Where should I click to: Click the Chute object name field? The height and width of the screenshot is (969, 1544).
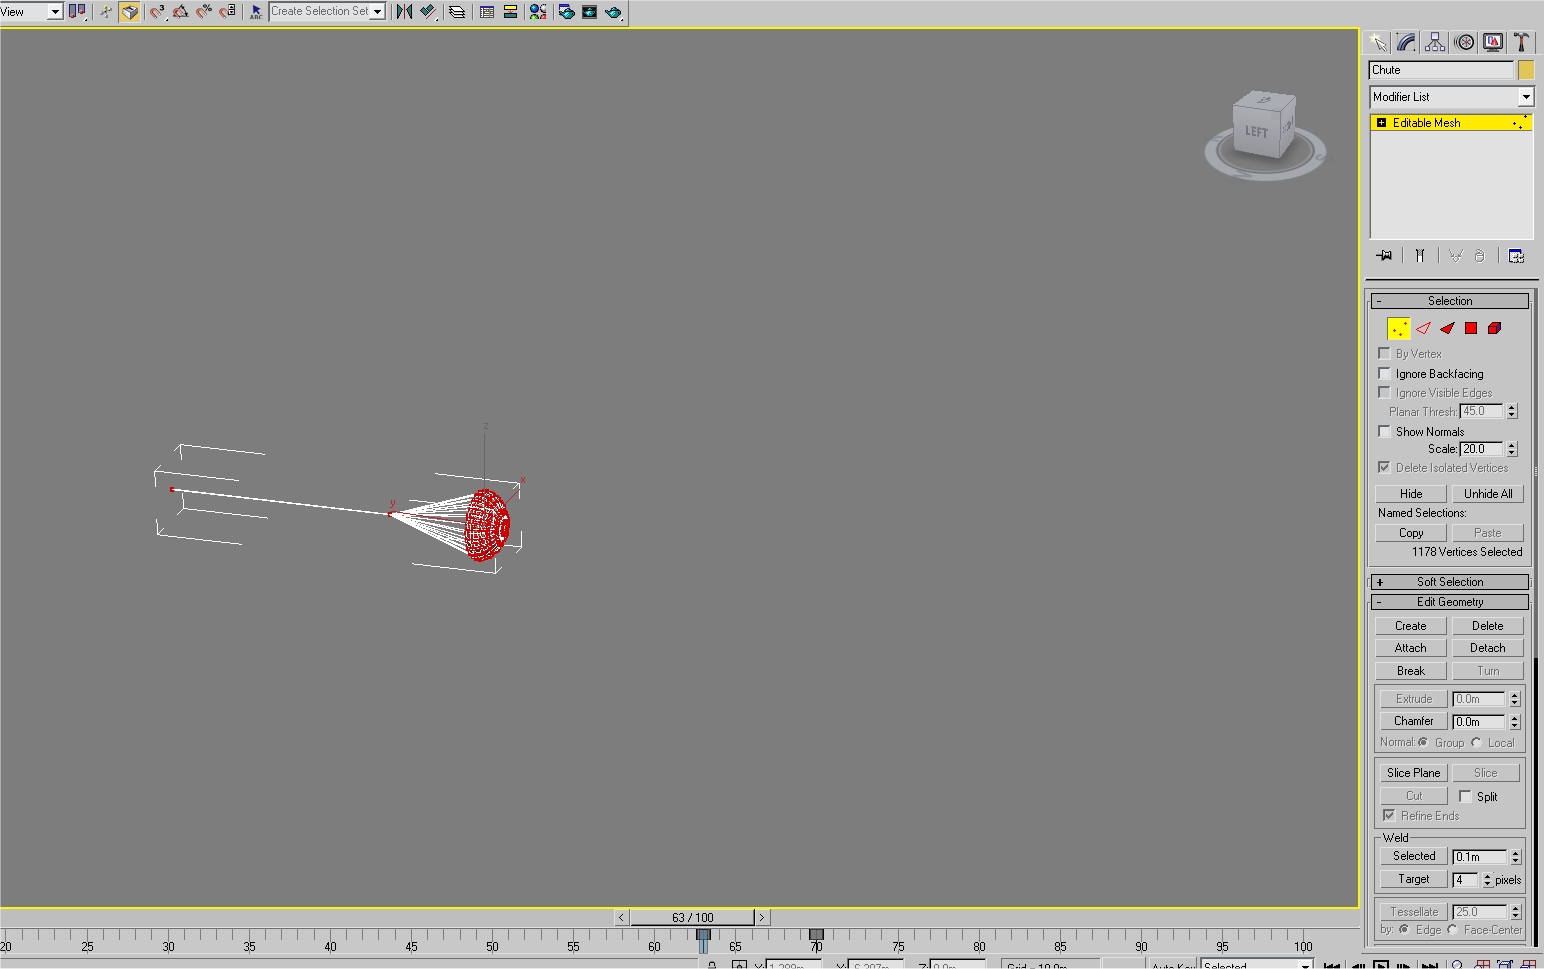(x=1441, y=70)
